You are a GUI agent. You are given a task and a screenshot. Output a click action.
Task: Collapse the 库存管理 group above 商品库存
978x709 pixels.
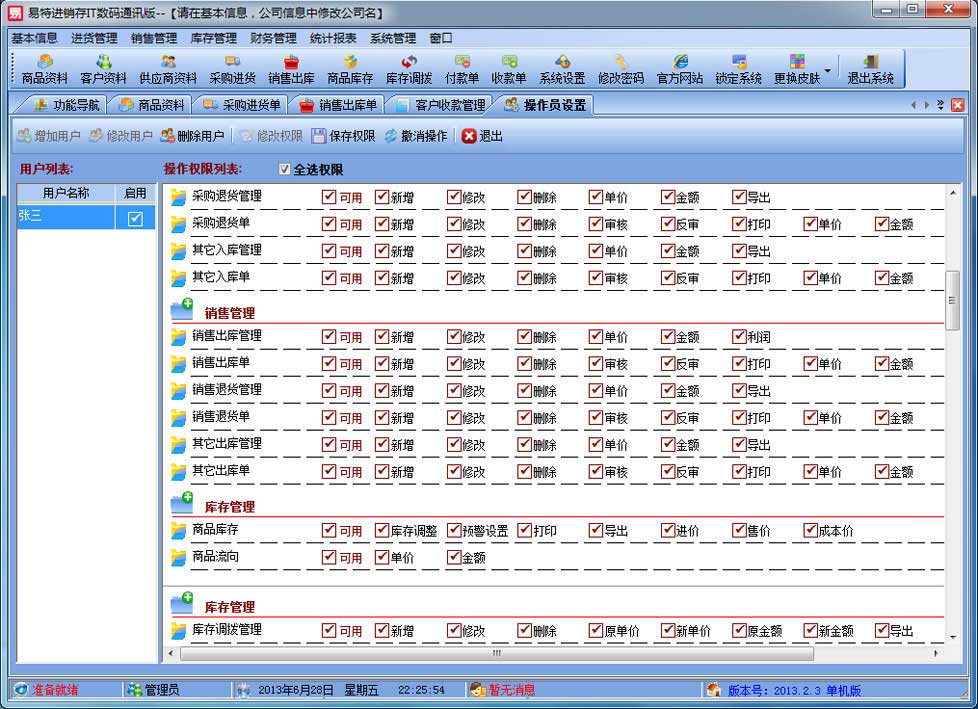click(181, 505)
